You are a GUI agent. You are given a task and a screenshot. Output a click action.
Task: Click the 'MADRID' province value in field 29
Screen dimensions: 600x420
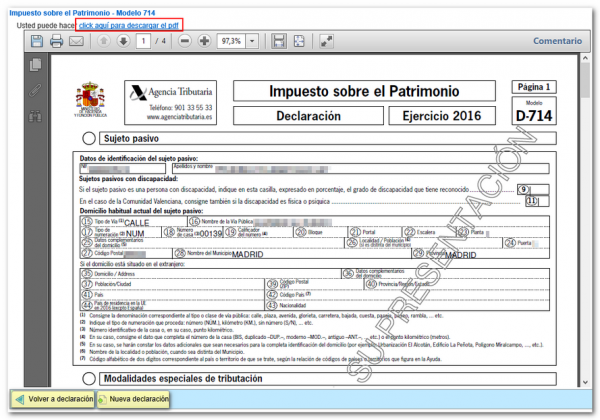461,255
